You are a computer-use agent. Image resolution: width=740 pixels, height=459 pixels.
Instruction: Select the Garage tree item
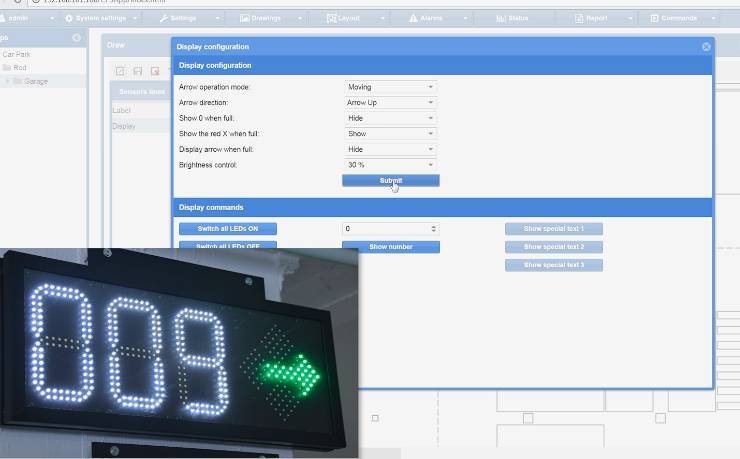point(36,81)
